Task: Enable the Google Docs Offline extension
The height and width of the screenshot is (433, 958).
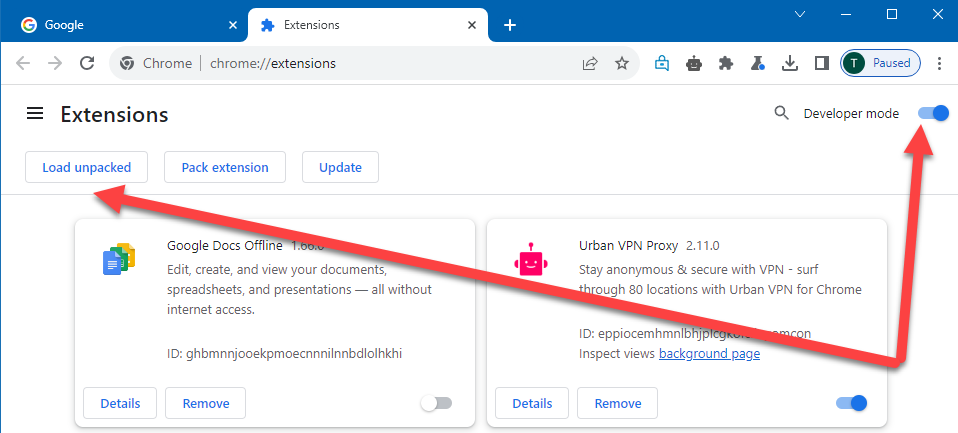Action: click(436, 403)
